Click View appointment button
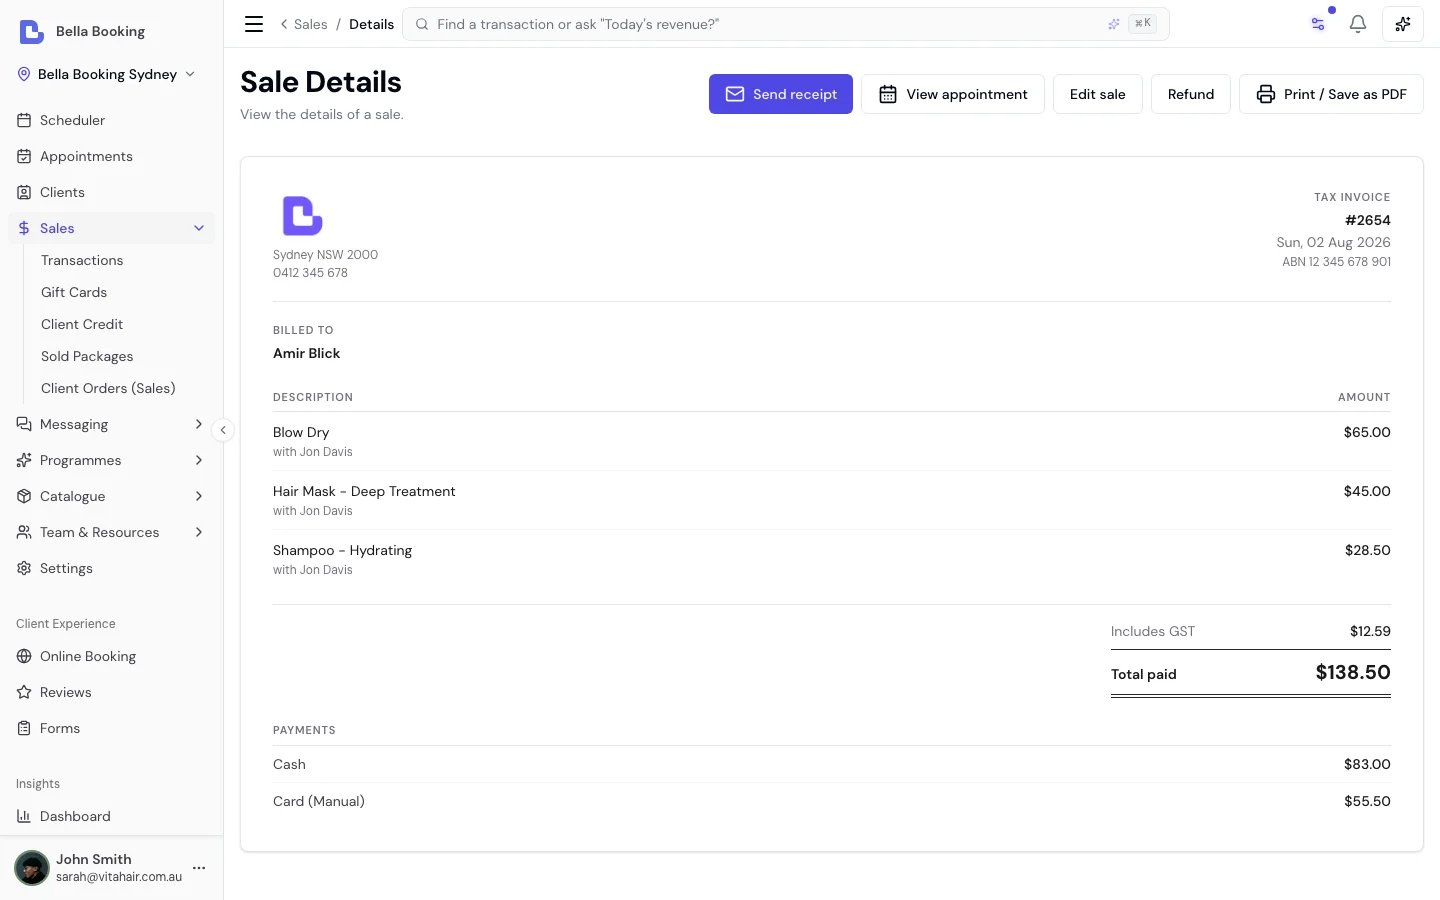The width and height of the screenshot is (1440, 900). (x=953, y=94)
